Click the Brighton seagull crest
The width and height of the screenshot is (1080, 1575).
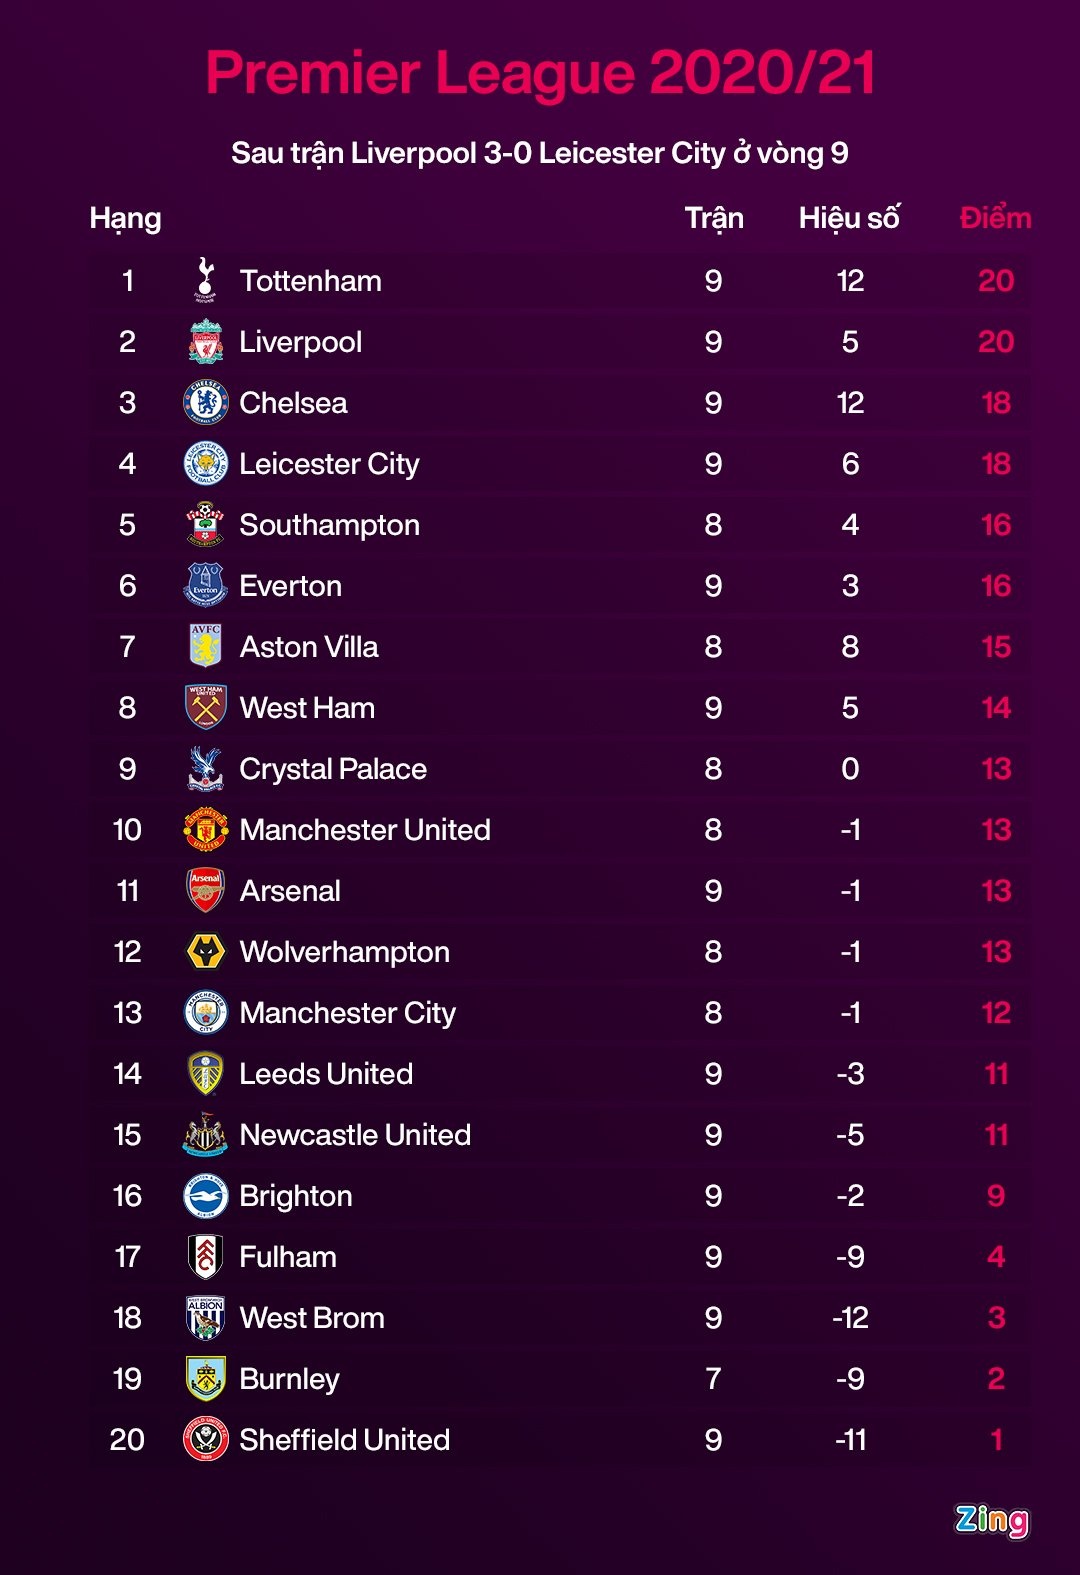206,1196
